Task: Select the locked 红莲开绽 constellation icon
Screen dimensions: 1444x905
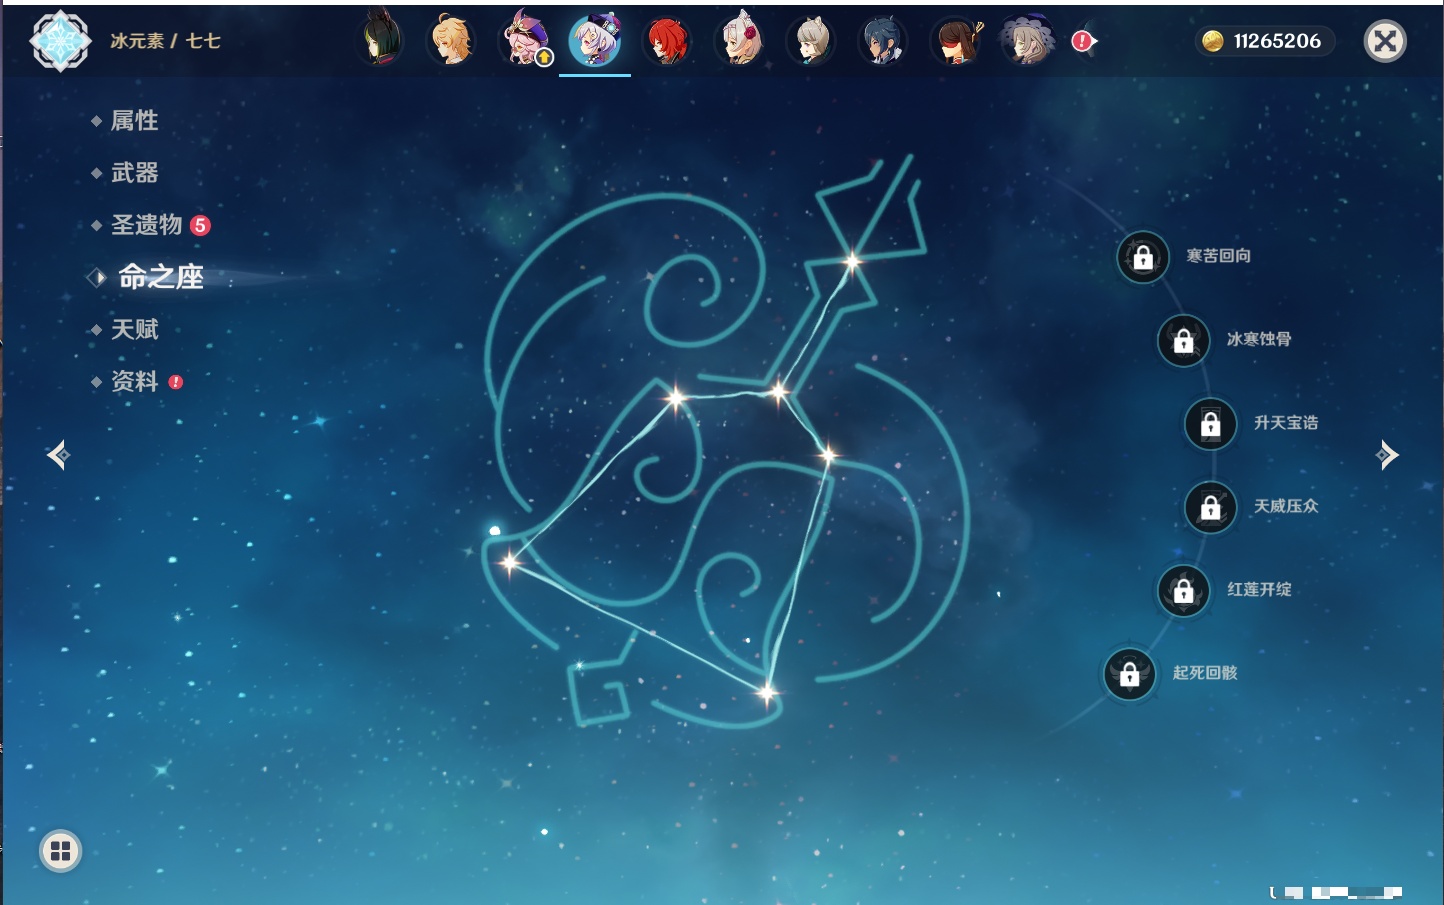Action: pos(1183,591)
